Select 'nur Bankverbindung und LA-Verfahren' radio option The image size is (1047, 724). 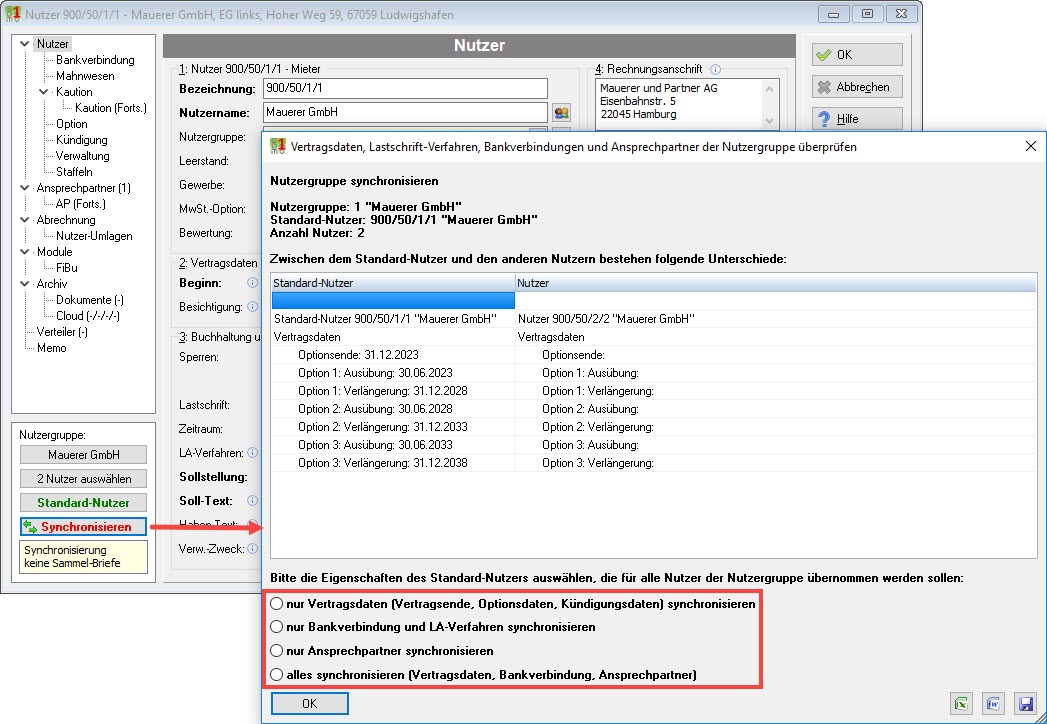(276, 626)
